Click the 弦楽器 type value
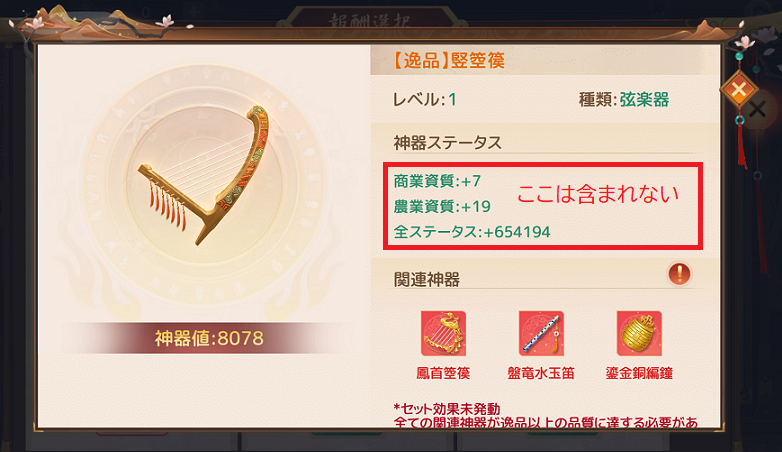This screenshot has height=452, width=782. [644, 100]
